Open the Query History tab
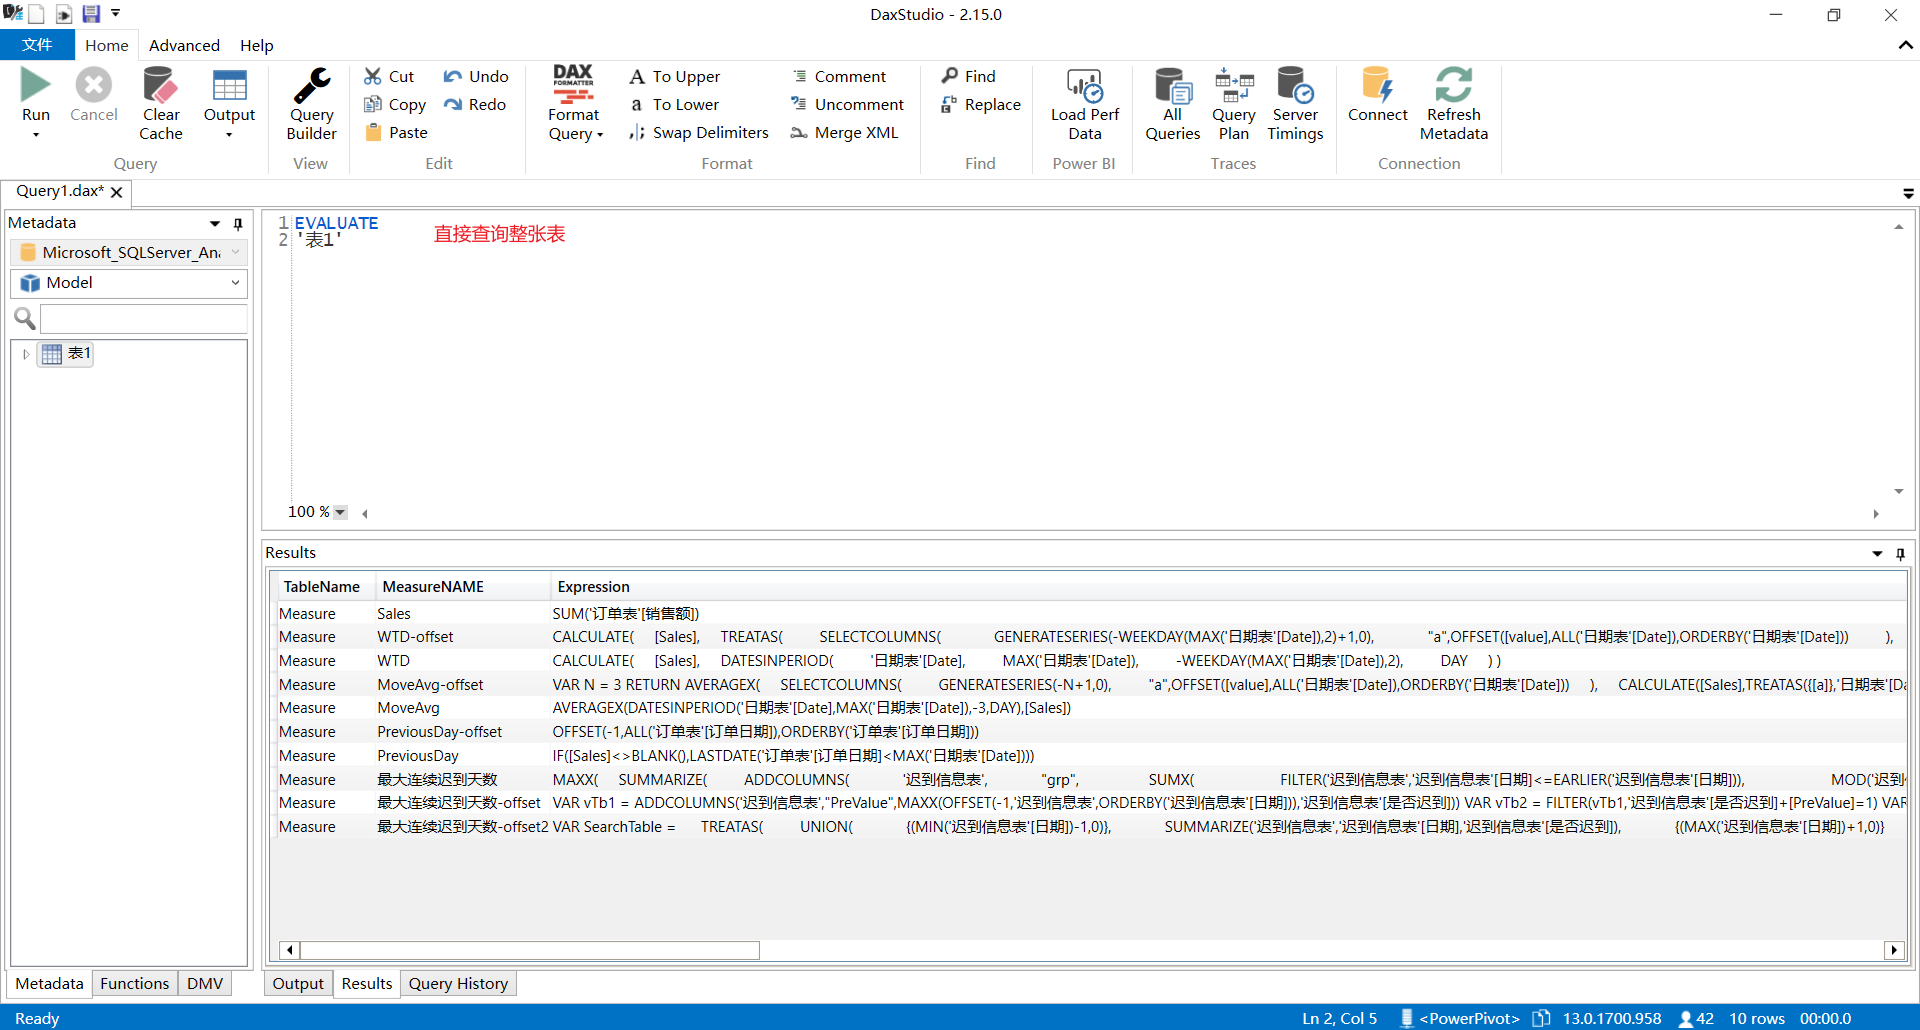The image size is (1920, 1030). [458, 983]
